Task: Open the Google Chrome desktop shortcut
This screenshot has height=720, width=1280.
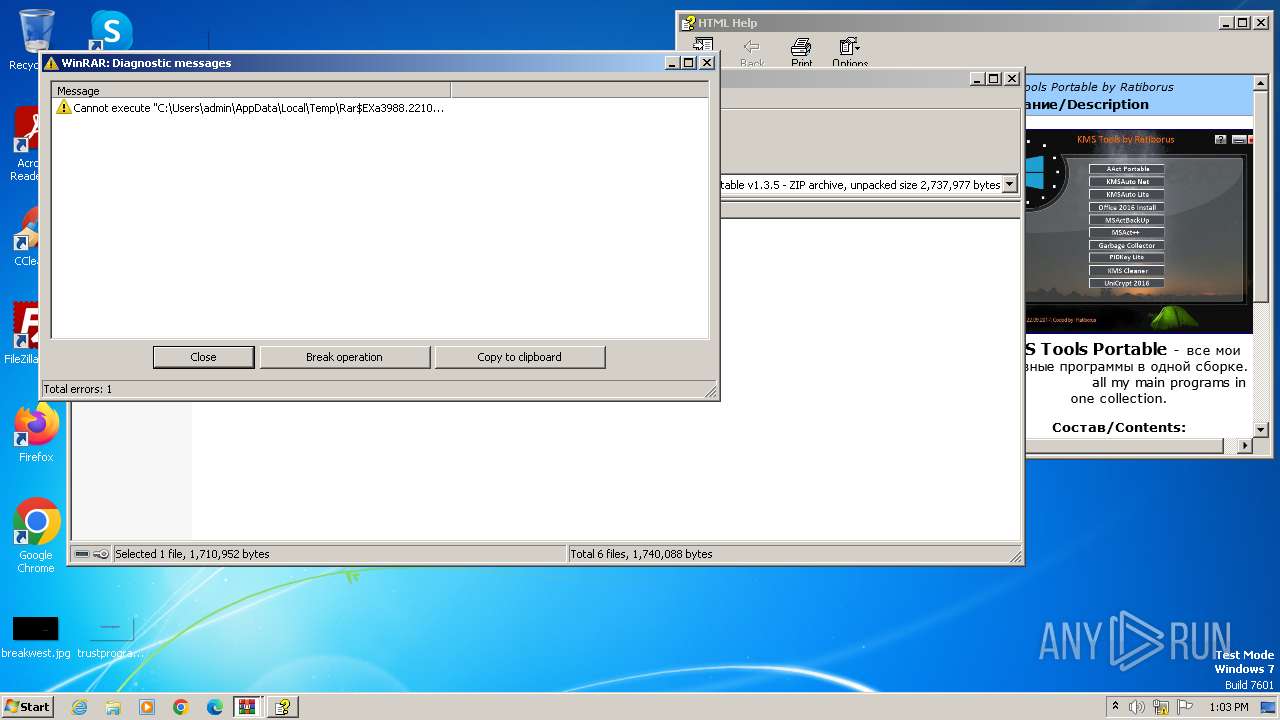Action: [x=36, y=536]
